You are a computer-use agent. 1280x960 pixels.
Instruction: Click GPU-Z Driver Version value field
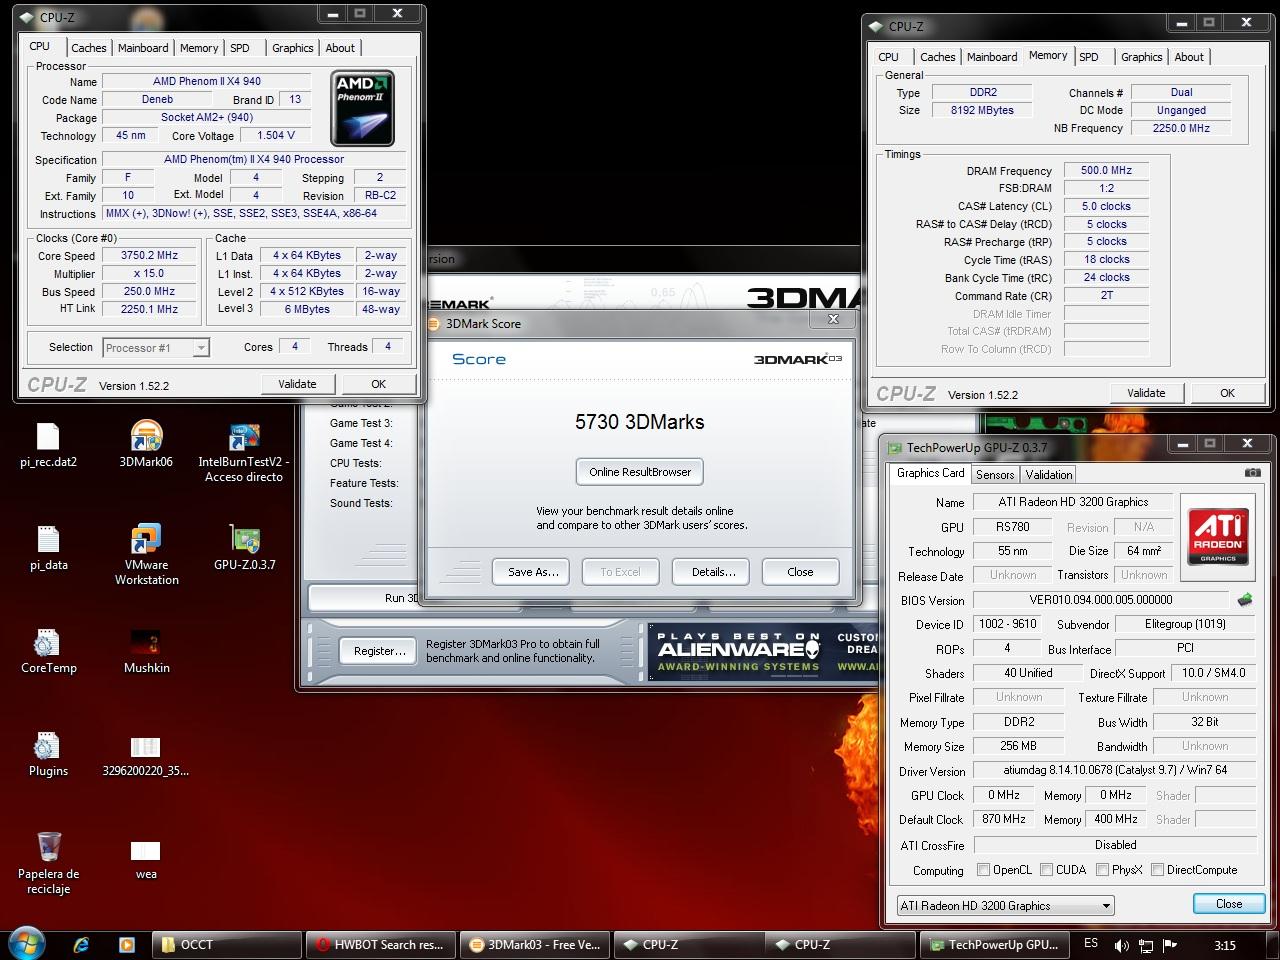pyautogui.click(x=1115, y=770)
